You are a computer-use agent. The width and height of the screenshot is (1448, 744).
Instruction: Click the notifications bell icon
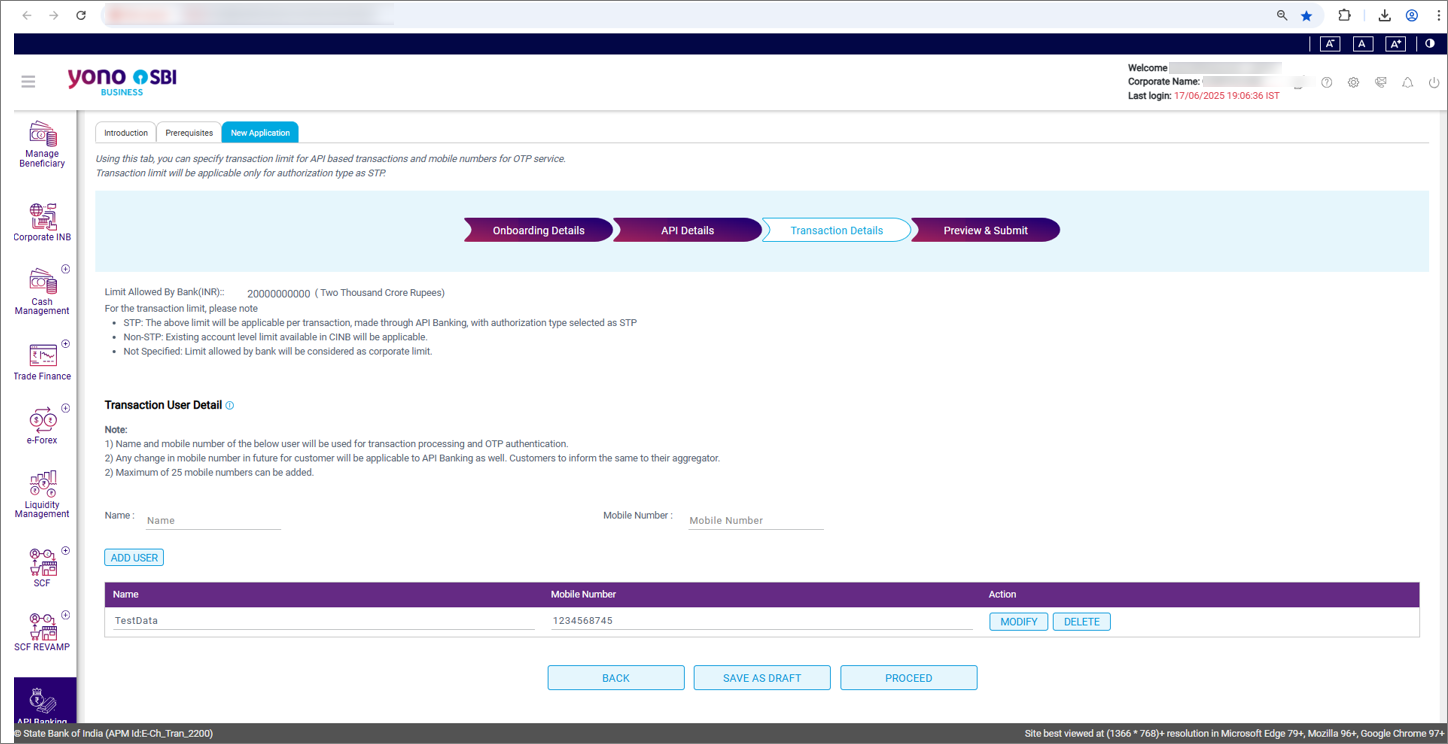click(x=1407, y=83)
